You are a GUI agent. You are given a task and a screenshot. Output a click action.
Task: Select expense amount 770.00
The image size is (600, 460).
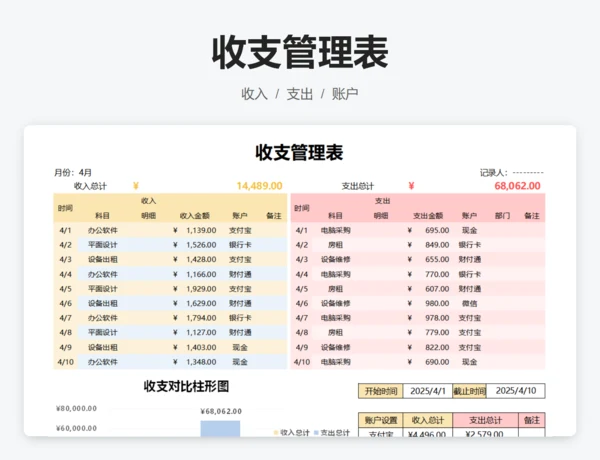click(437, 274)
